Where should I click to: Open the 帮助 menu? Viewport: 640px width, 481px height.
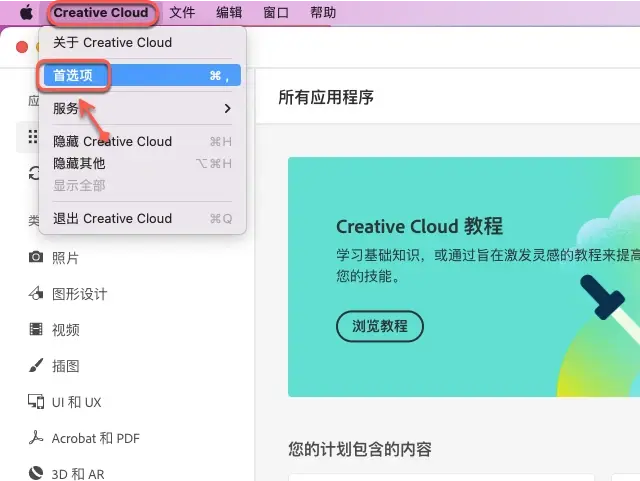(323, 13)
